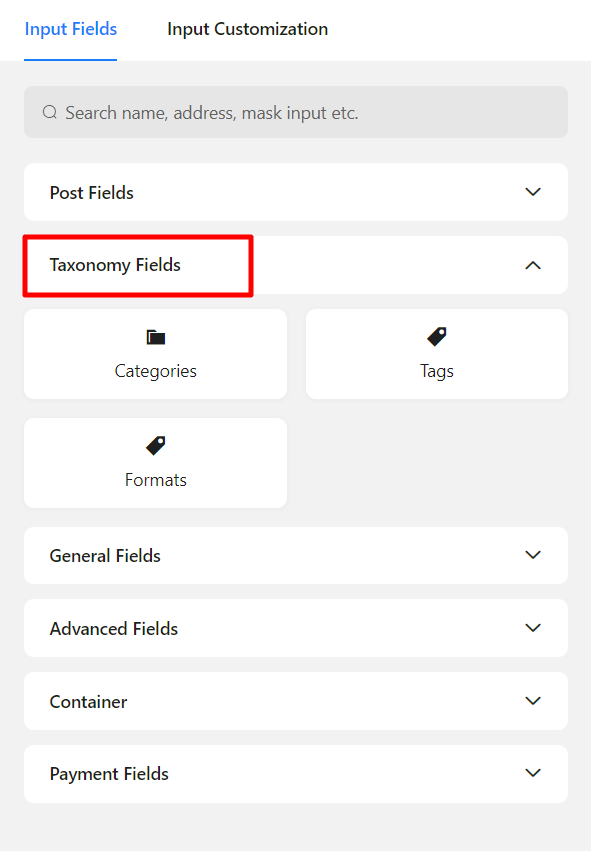This screenshot has width=591, height=851.
Task: Click the Taxonomy Fields heading
Action: [115, 265]
